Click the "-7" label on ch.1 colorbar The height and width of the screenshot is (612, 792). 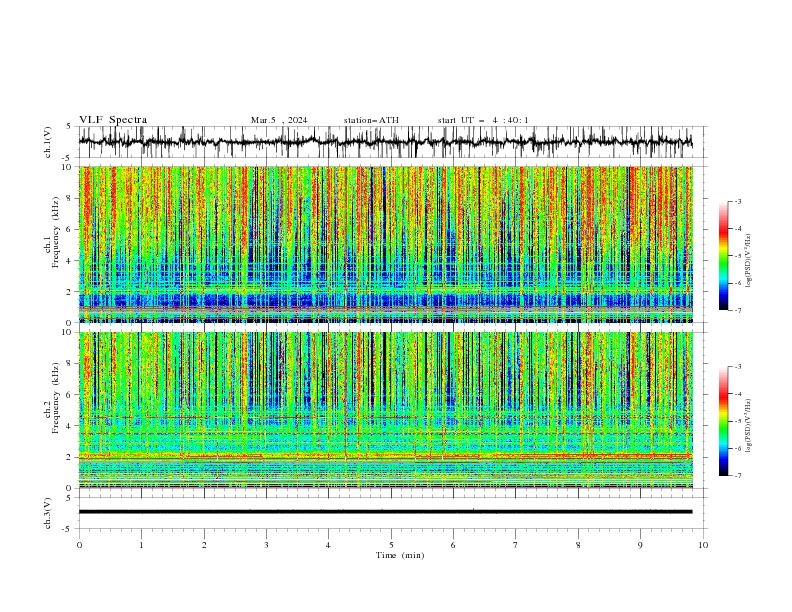tap(738, 310)
